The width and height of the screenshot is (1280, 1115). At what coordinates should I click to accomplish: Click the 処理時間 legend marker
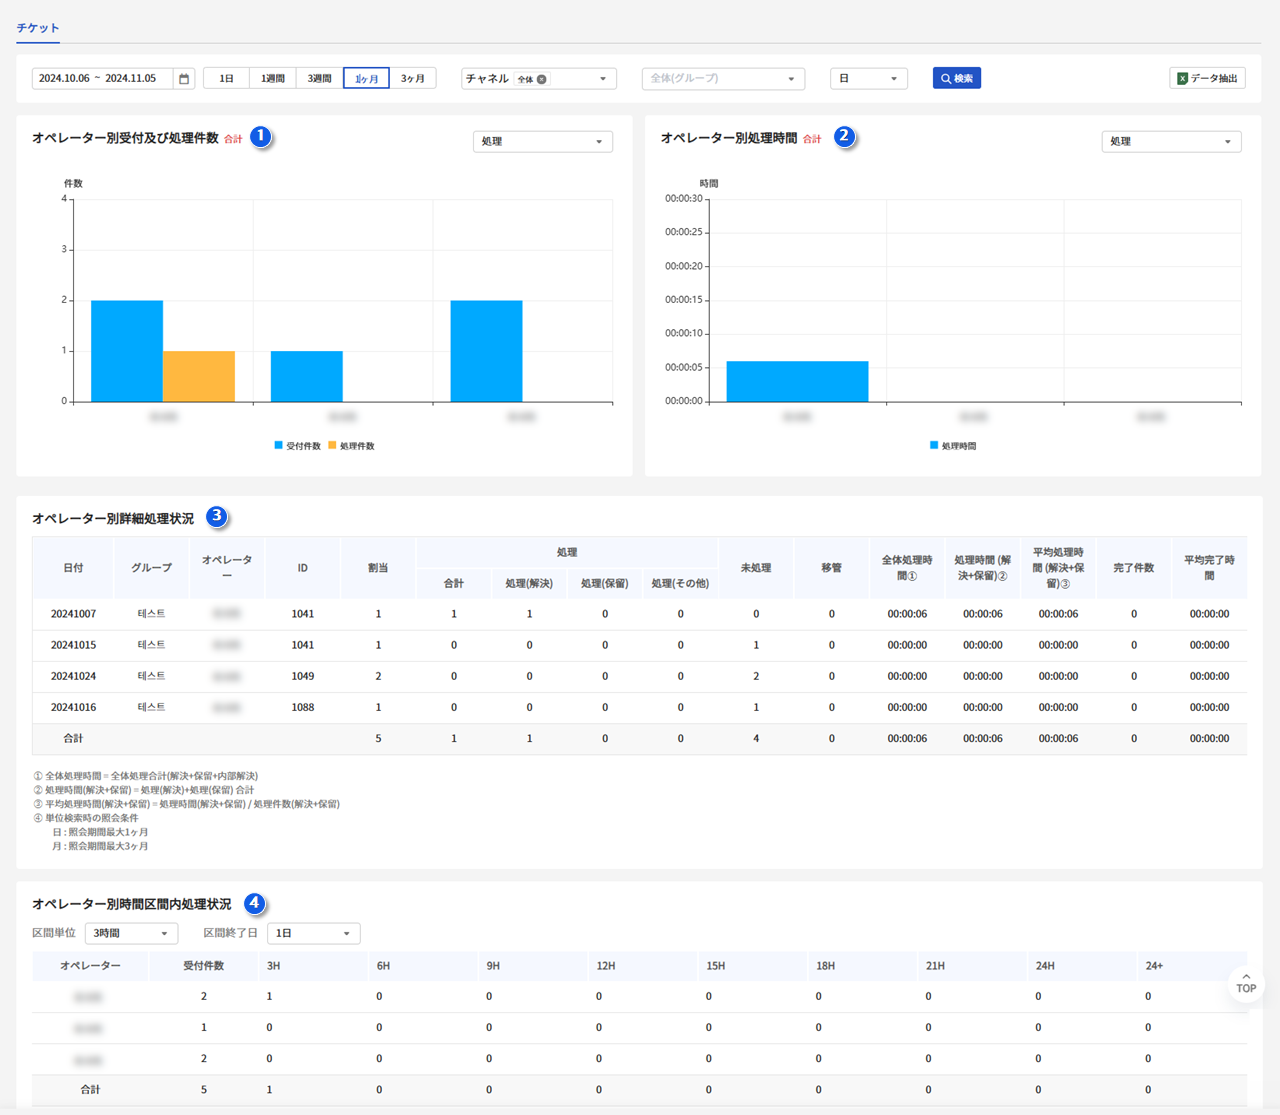click(934, 446)
